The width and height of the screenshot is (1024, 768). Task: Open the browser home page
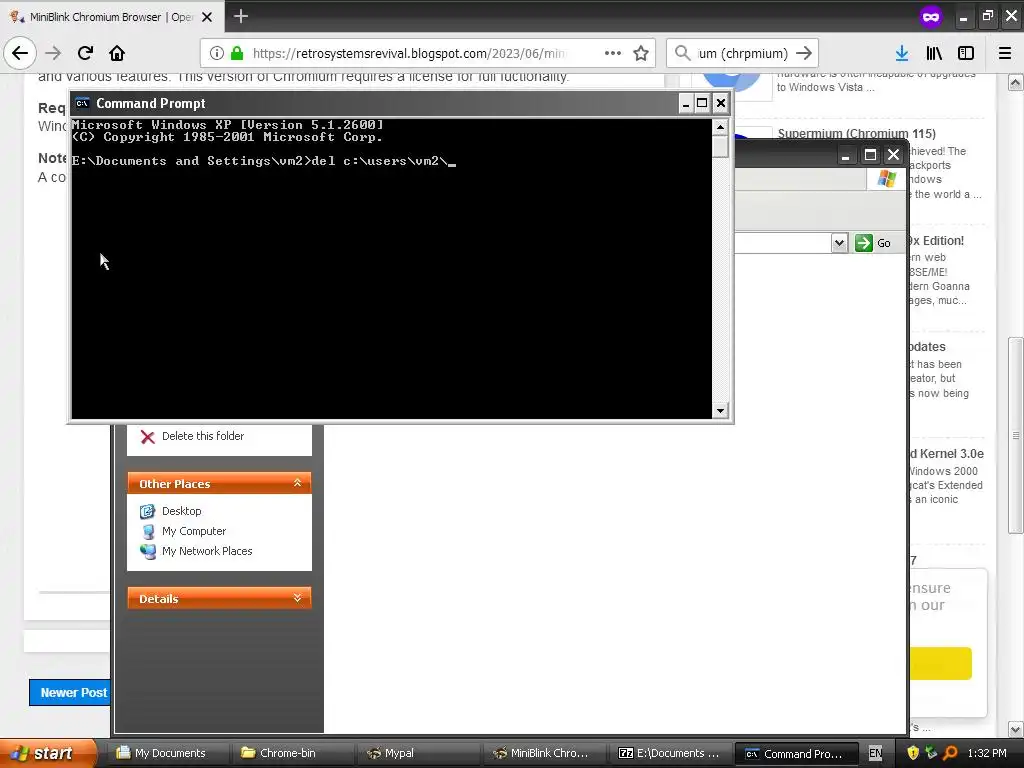[x=117, y=53]
